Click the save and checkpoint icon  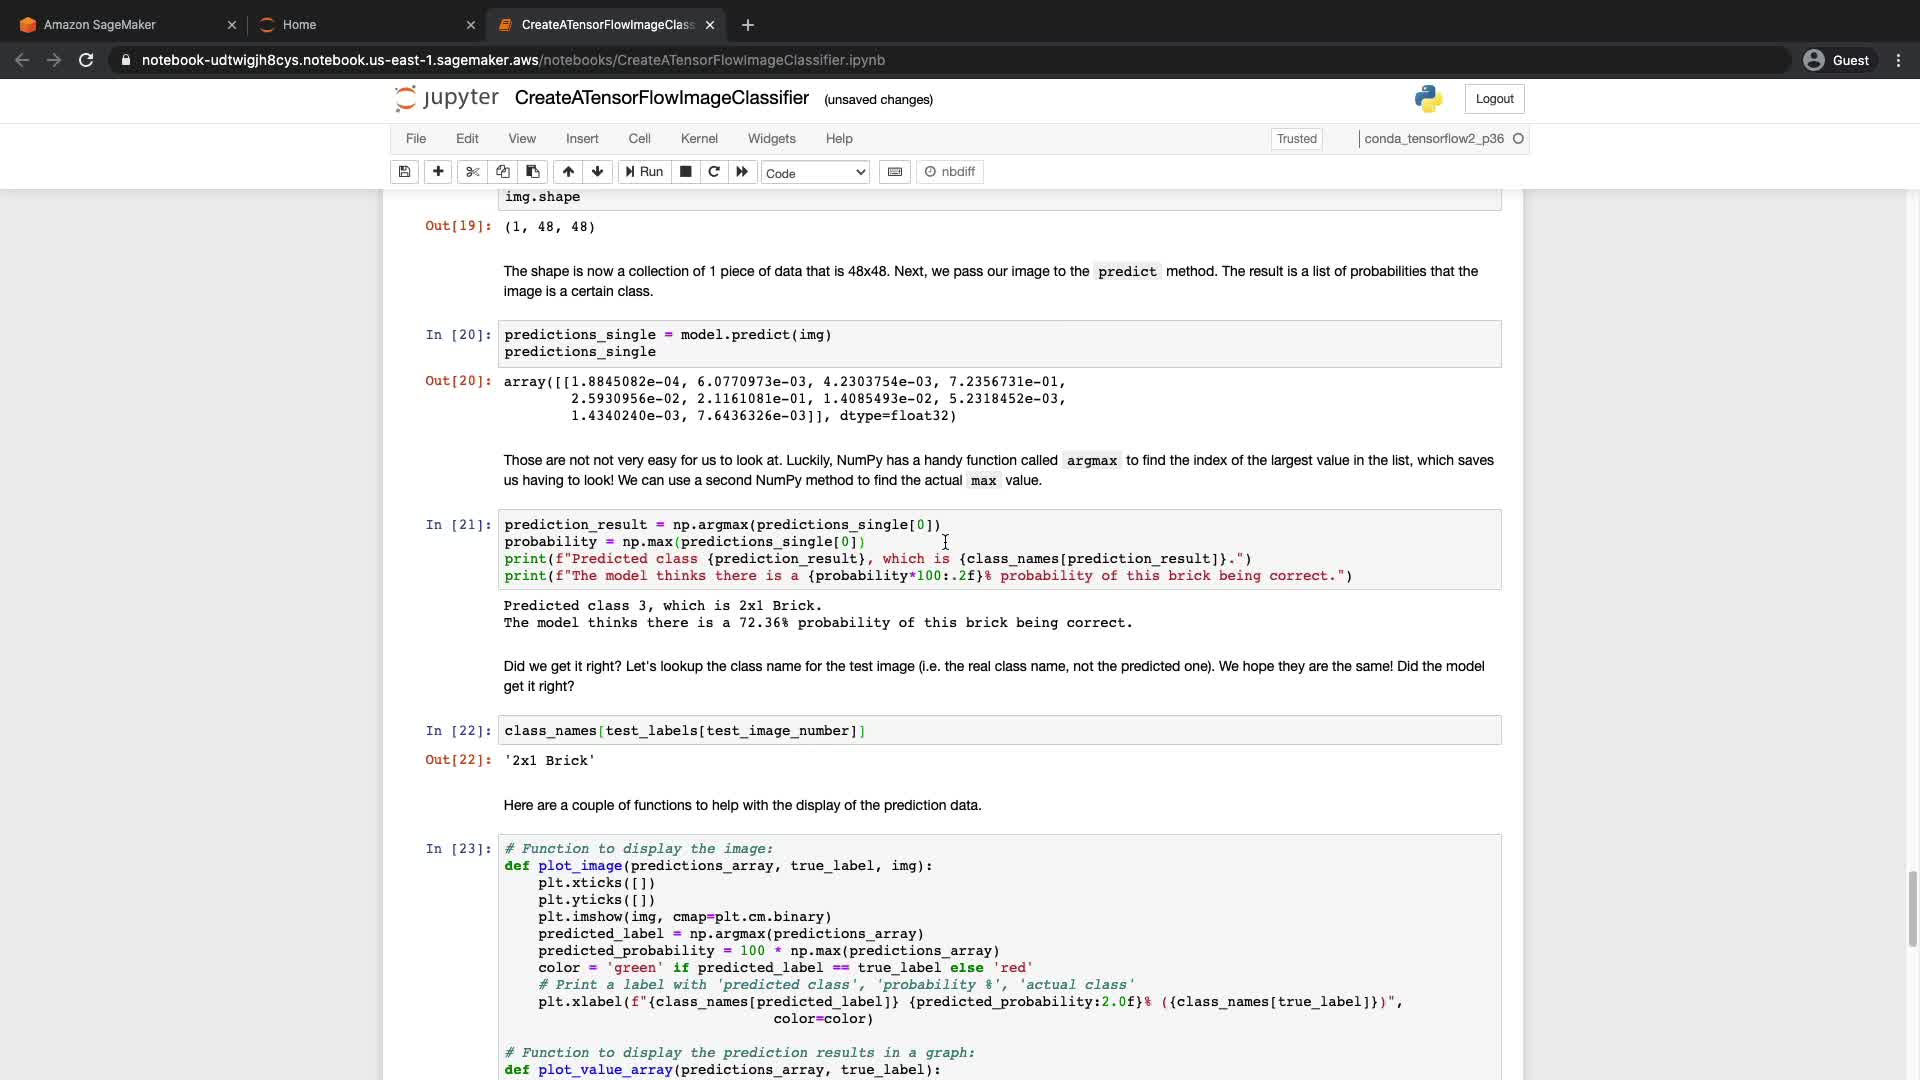pos(404,172)
